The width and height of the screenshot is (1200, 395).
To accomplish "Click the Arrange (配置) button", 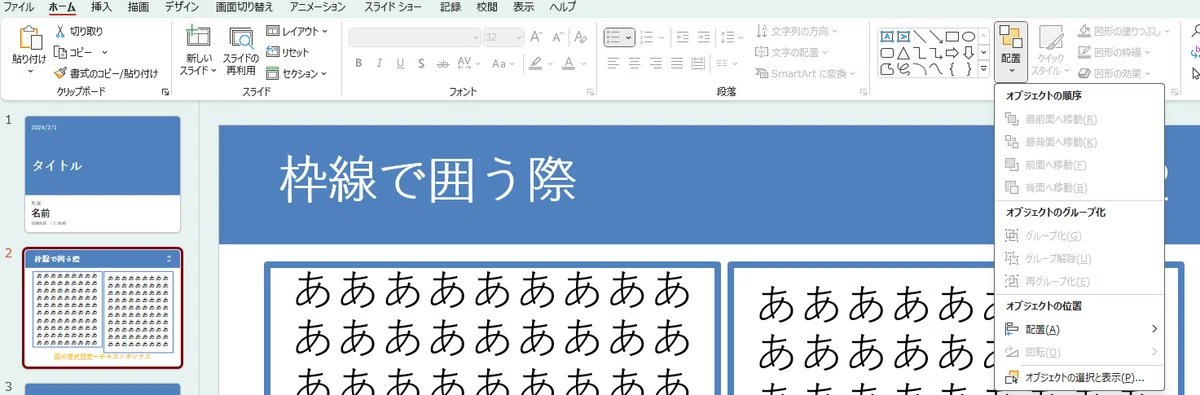I will click(x=1011, y=51).
